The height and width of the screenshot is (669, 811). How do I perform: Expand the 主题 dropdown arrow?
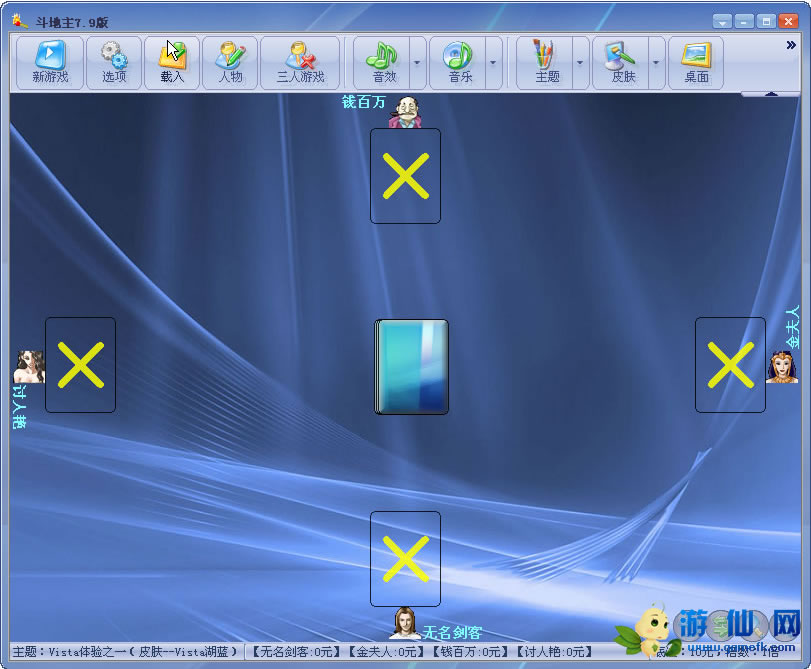tap(580, 63)
